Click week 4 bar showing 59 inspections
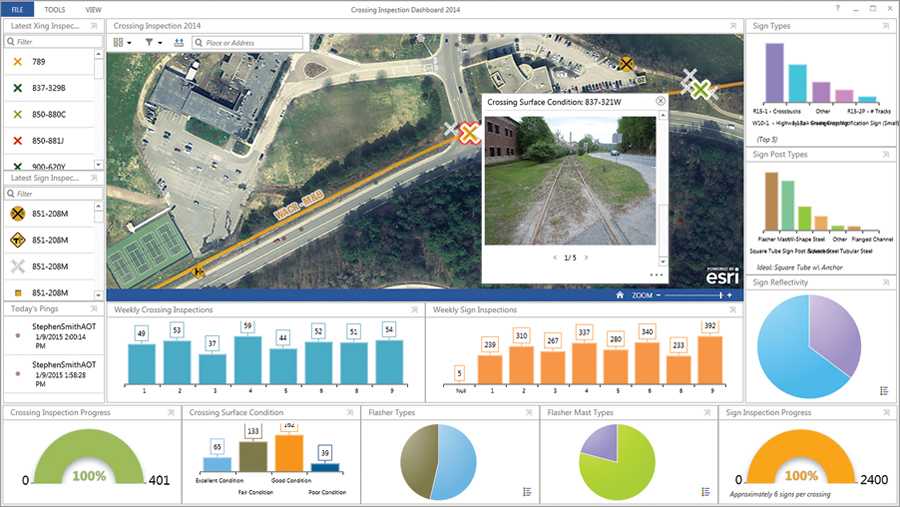The image size is (900, 507). coord(248,360)
